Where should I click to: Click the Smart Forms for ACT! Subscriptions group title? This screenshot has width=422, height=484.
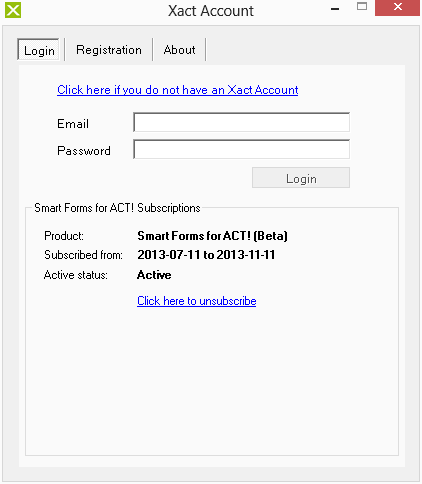click(117, 208)
